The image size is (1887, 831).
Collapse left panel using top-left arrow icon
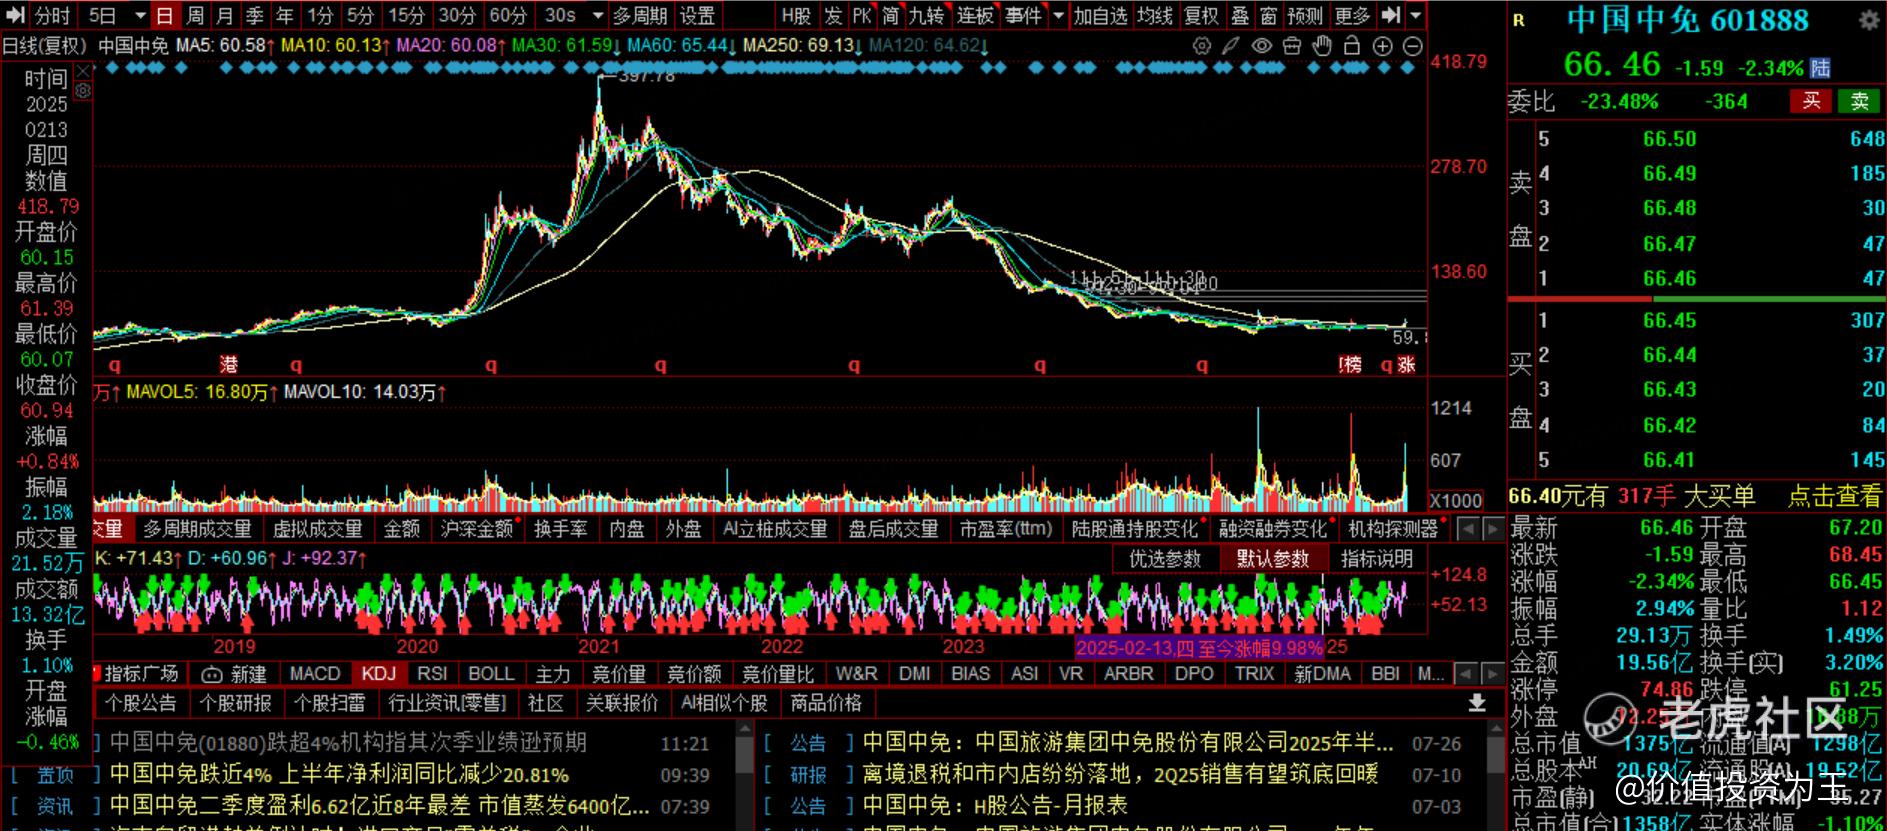pyautogui.click(x=15, y=15)
